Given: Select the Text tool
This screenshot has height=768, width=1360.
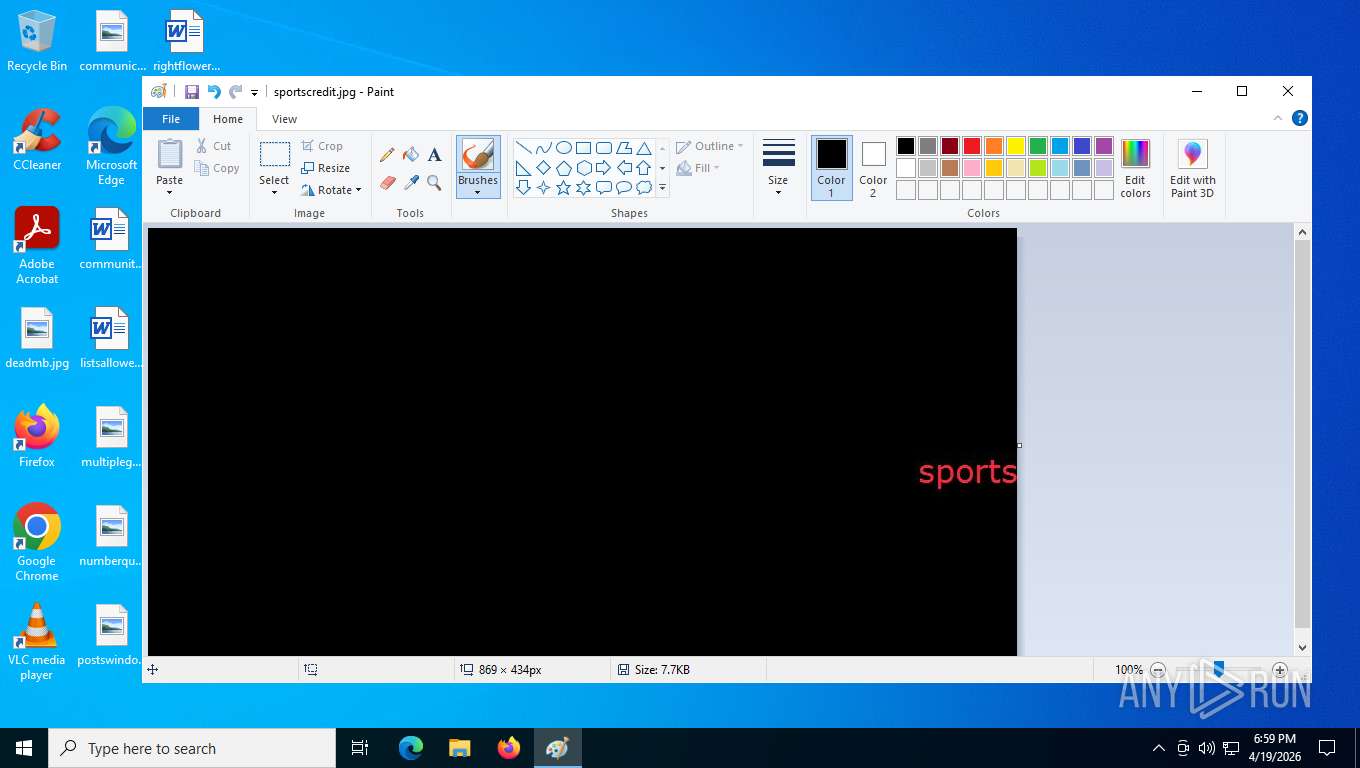Looking at the screenshot, I should (434, 155).
